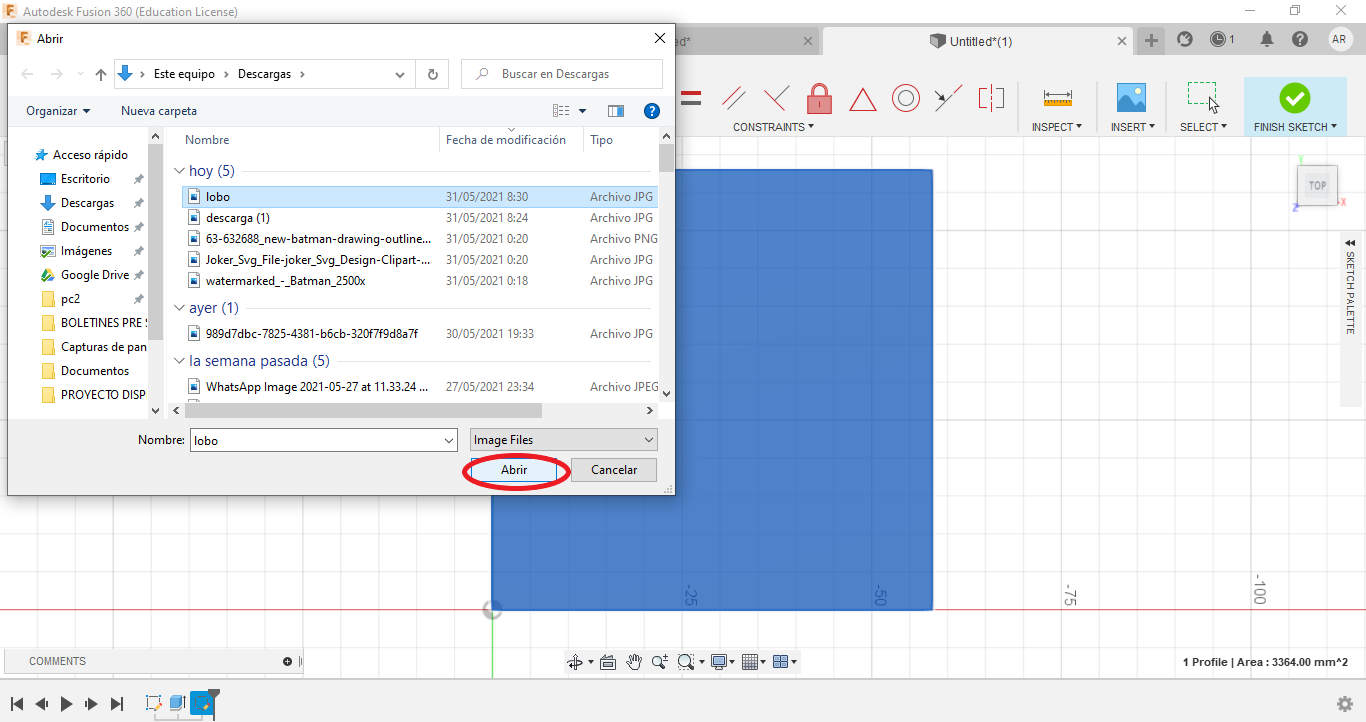Viewport: 1366px width, 722px height.
Task: Open the INSERT dropdown menu
Action: point(1133,127)
